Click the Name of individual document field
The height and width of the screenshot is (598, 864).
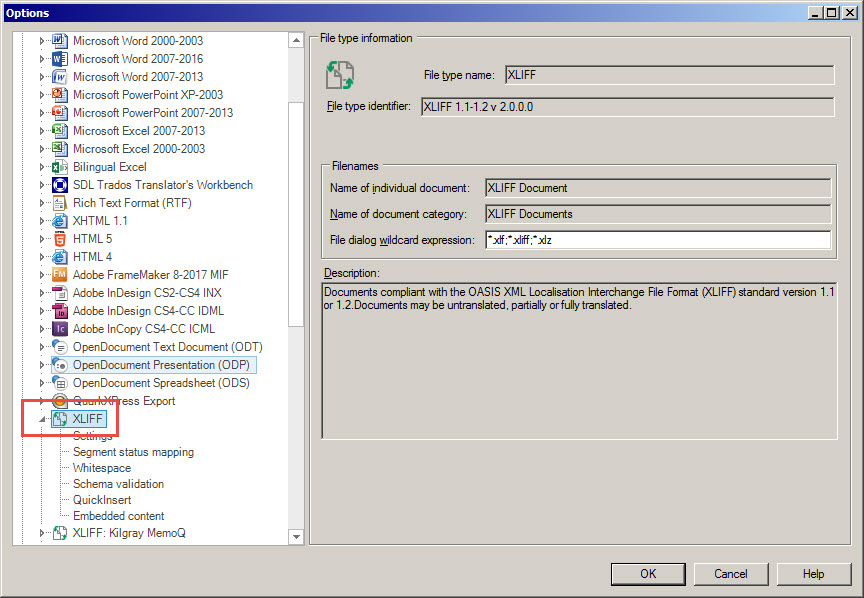tap(658, 188)
